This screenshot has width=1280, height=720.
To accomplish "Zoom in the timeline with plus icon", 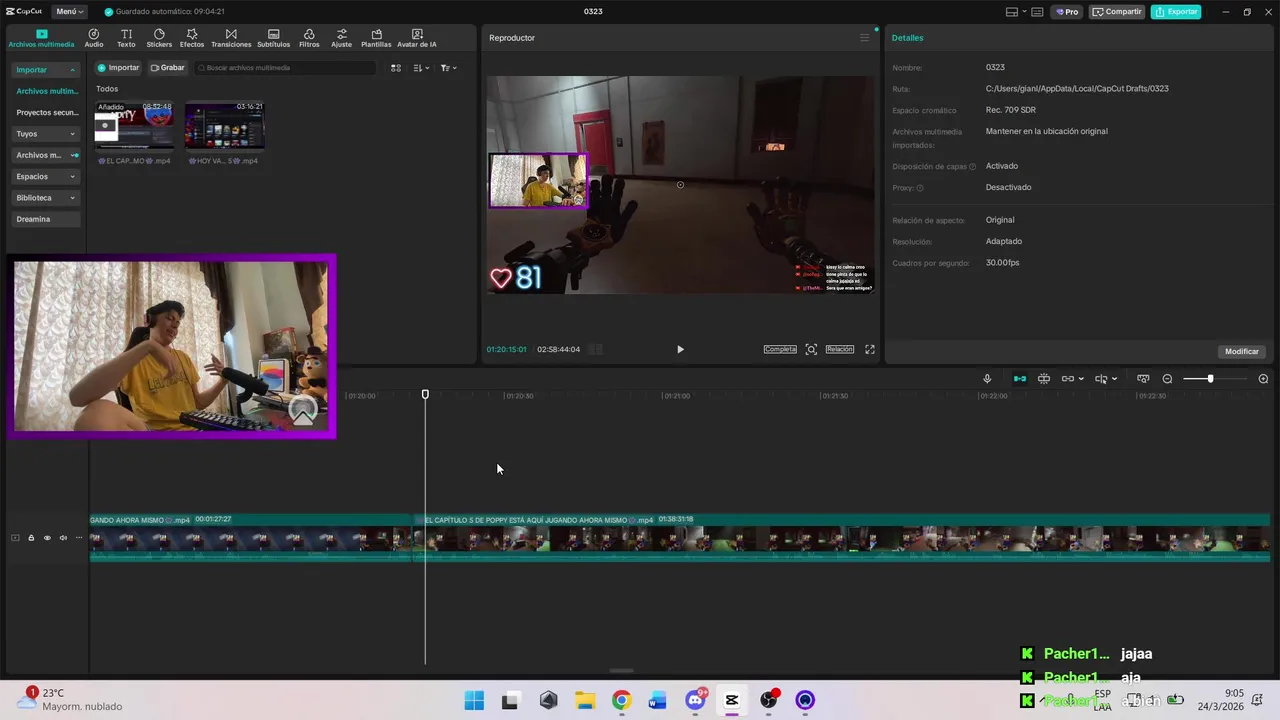I will coord(1263,379).
